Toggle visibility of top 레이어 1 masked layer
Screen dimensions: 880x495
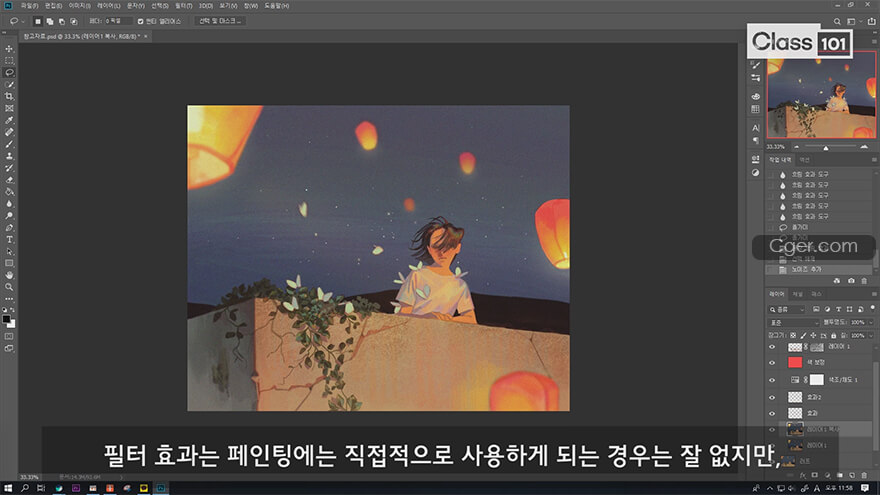[x=772, y=347]
